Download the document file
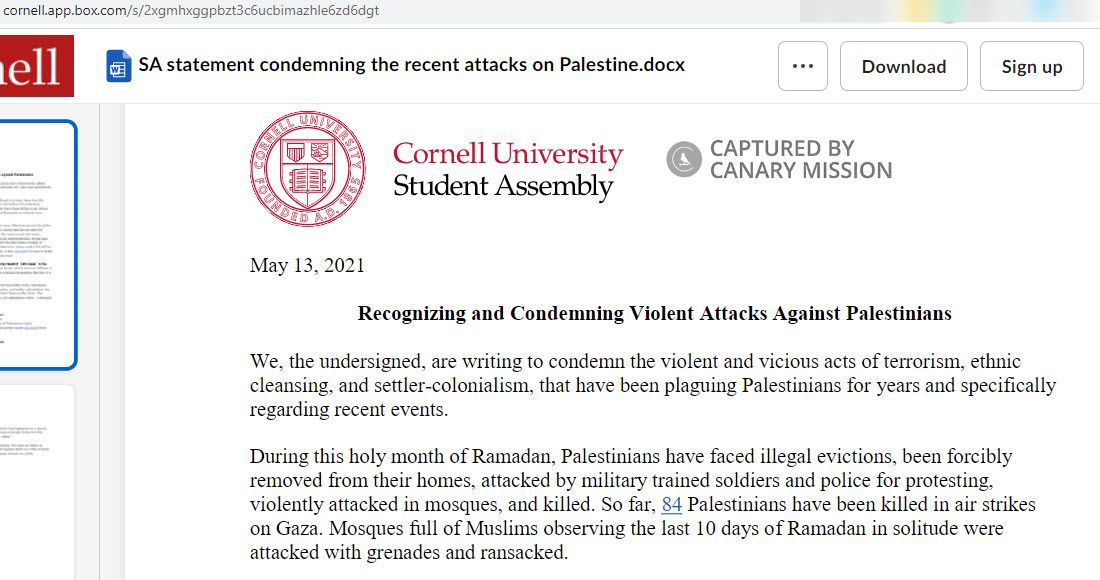The width and height of the screenshot is (1100, 580). pos(904,66)
